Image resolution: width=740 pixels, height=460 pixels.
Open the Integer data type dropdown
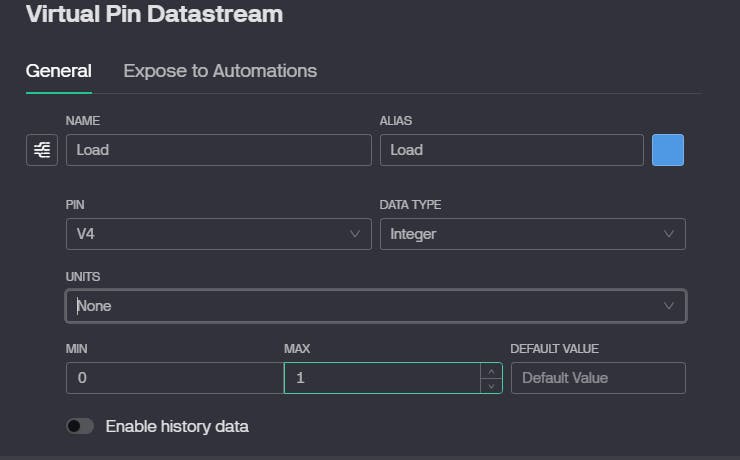tap(520, 234)
